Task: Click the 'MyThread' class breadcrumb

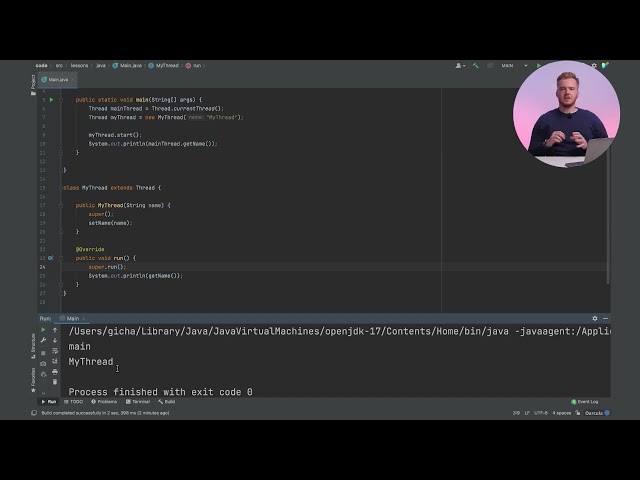Action: [164, 65]
